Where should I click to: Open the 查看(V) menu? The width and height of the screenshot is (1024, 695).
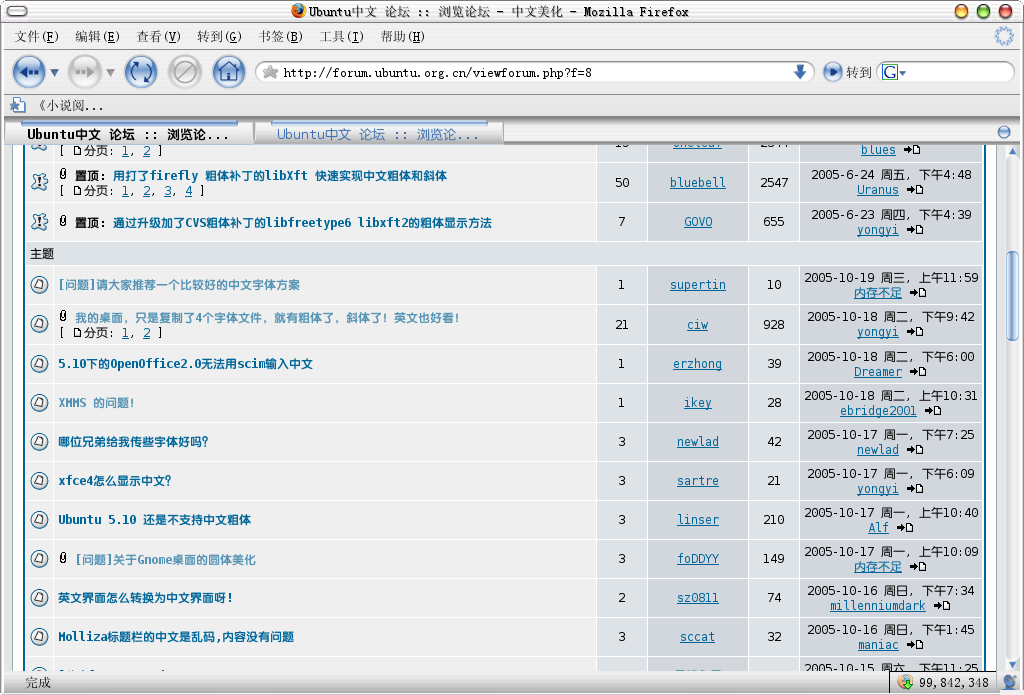pyautogui.click(x=158, y=37)
